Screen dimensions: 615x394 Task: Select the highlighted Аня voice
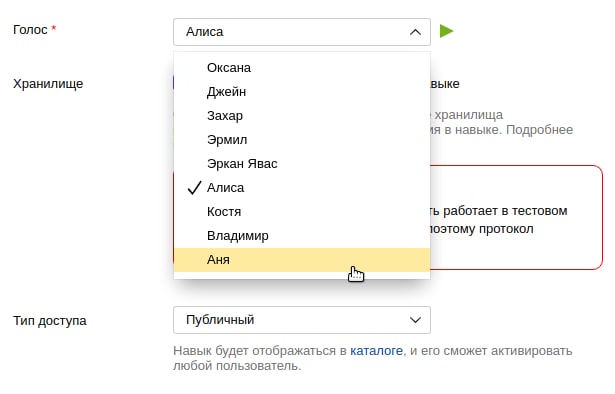pyautogui.click(x=302, y=260)
